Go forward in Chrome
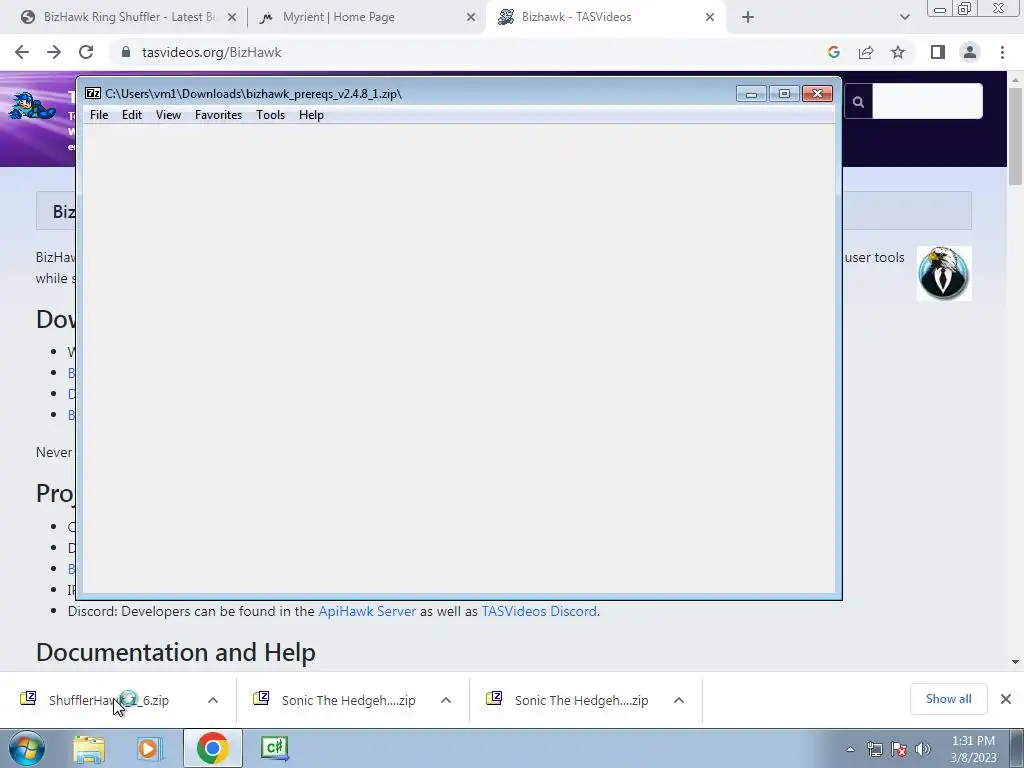Viewport: 1024px width, 768px height. click(x=54, y=52)
